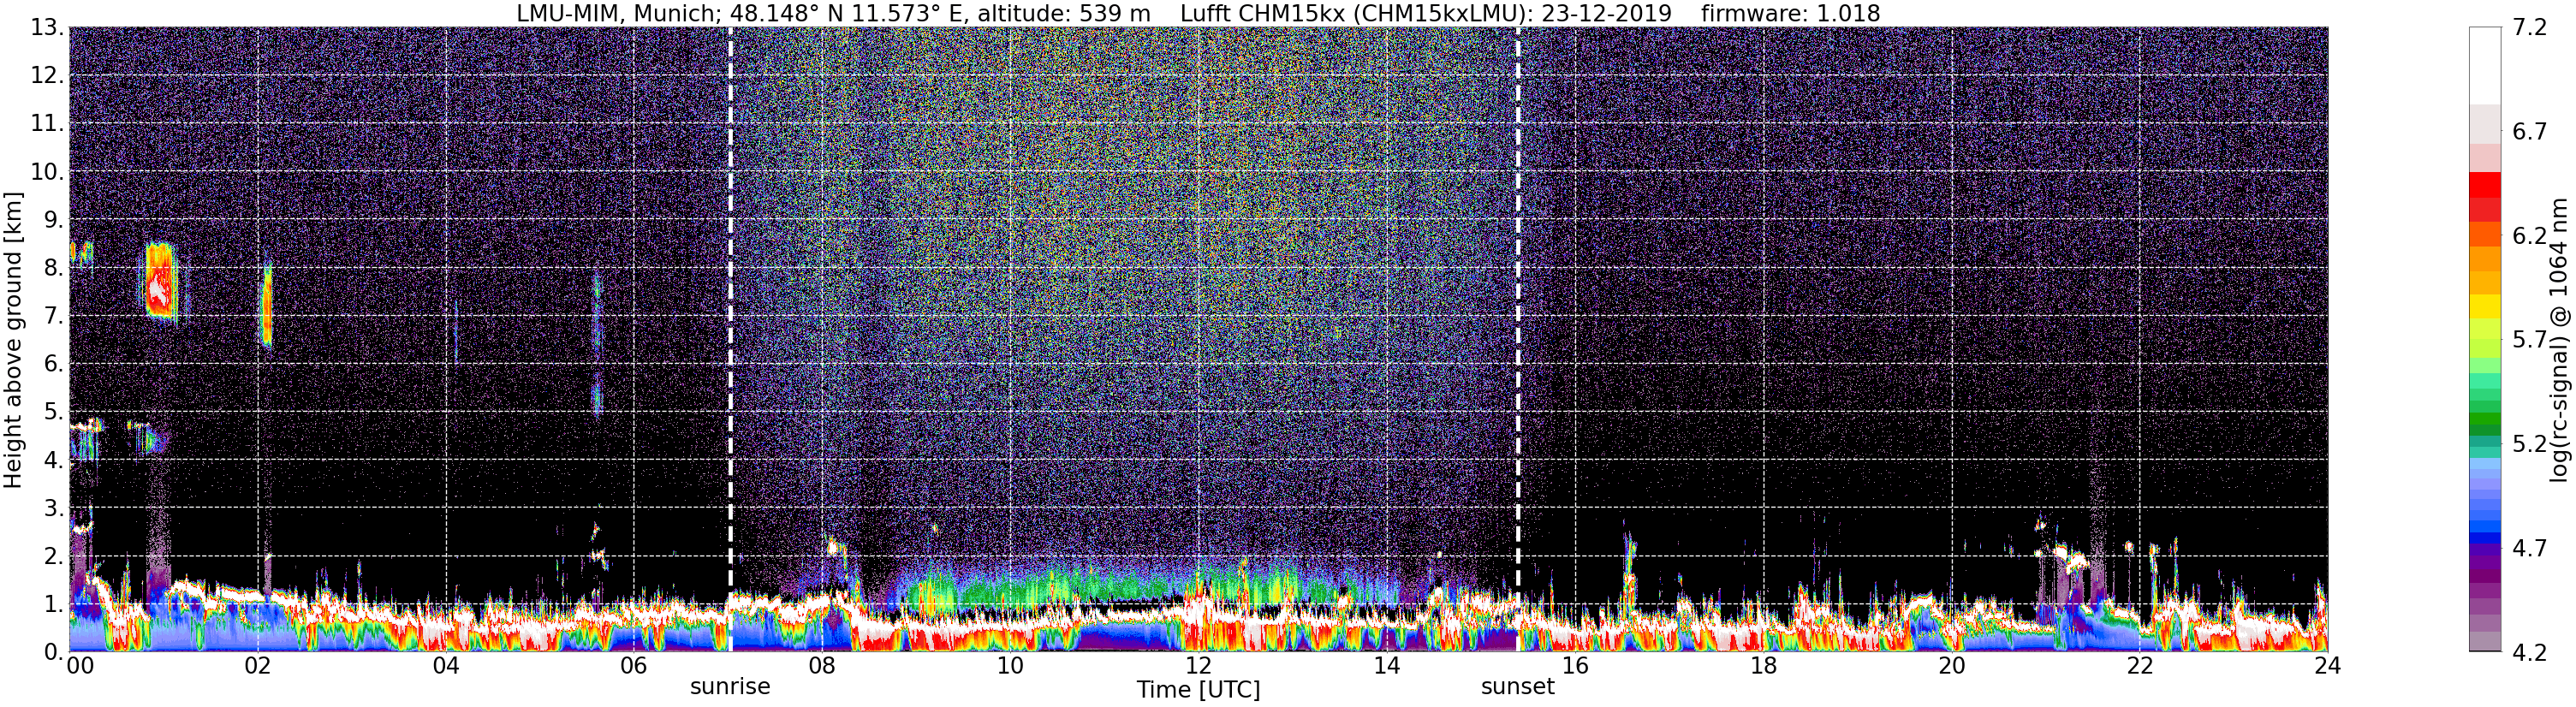
Task: Click the x-axis tick label 02
Action: pyautogui.click(x=257, y=666)
